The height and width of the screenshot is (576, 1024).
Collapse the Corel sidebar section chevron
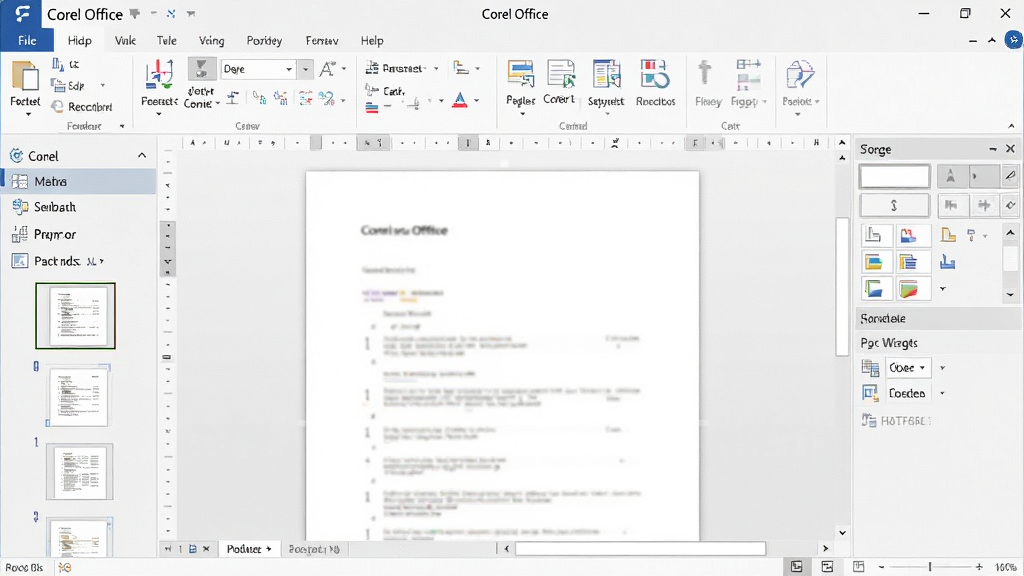(x=142, y=155)
